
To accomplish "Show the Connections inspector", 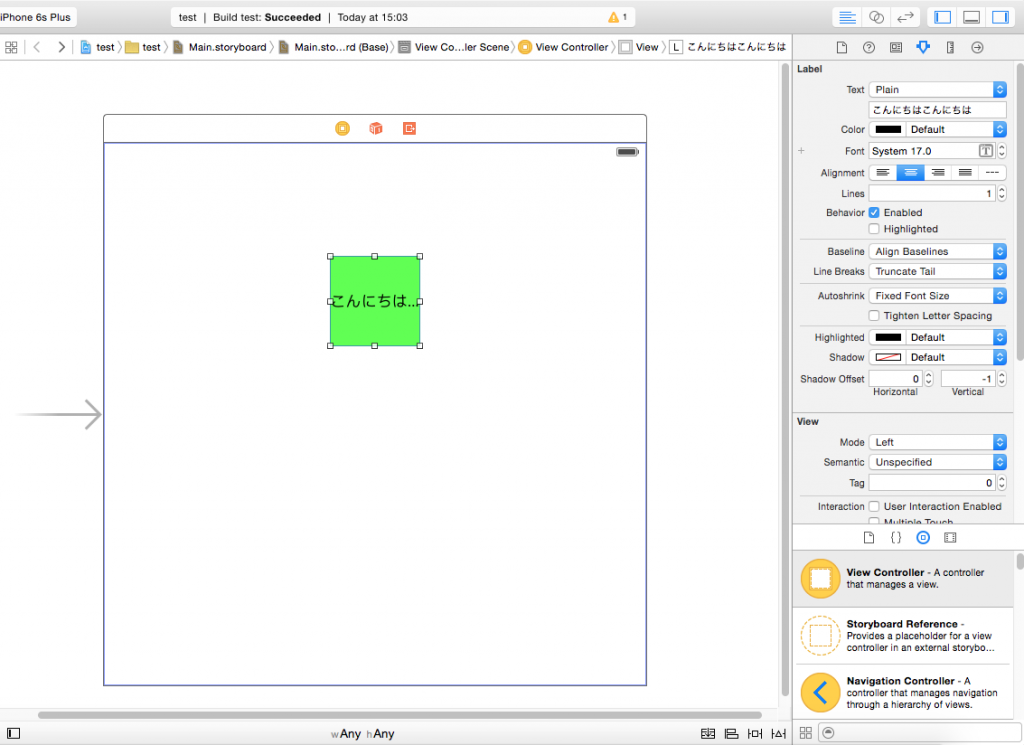I will coord(977,47).
